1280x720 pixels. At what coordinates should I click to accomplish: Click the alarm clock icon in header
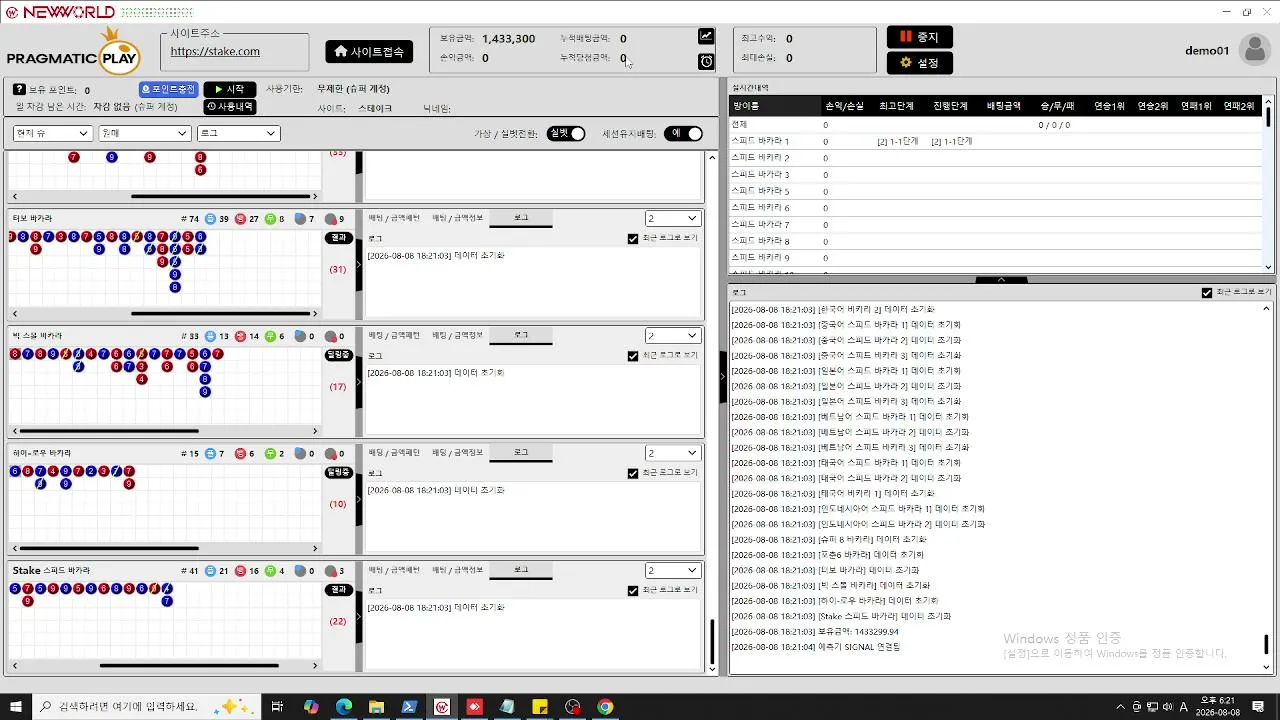pos(706,62)
